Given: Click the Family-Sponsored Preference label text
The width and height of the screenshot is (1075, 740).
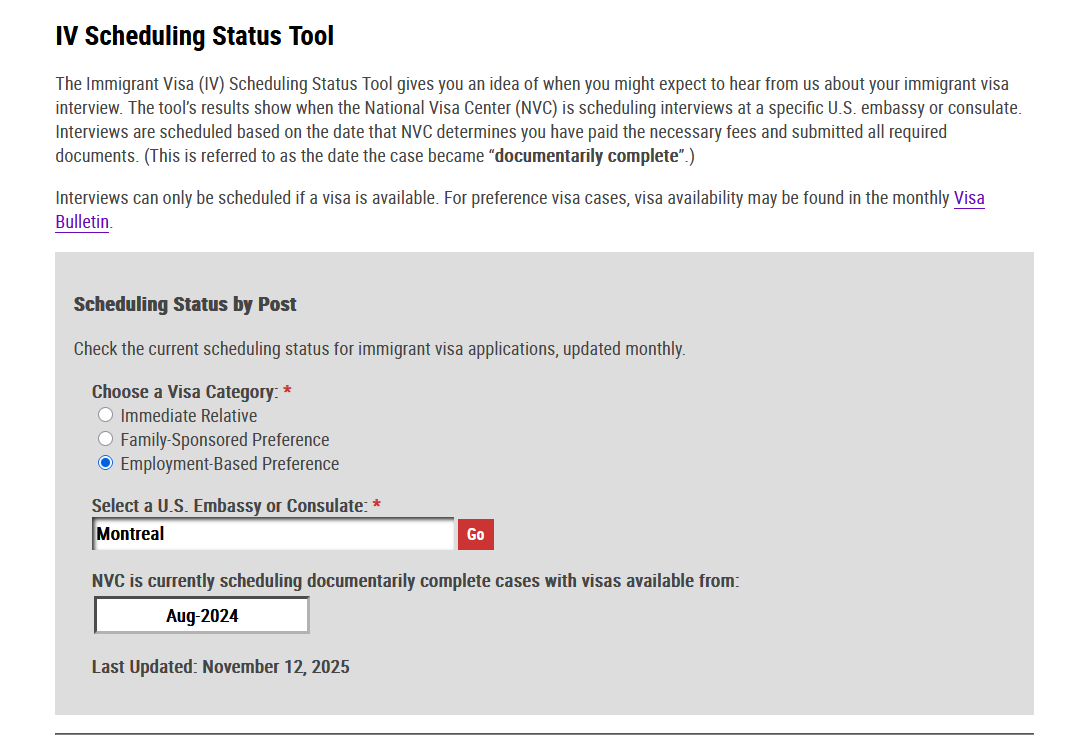Looking at the screenshot, I should [x=224, y=440].
